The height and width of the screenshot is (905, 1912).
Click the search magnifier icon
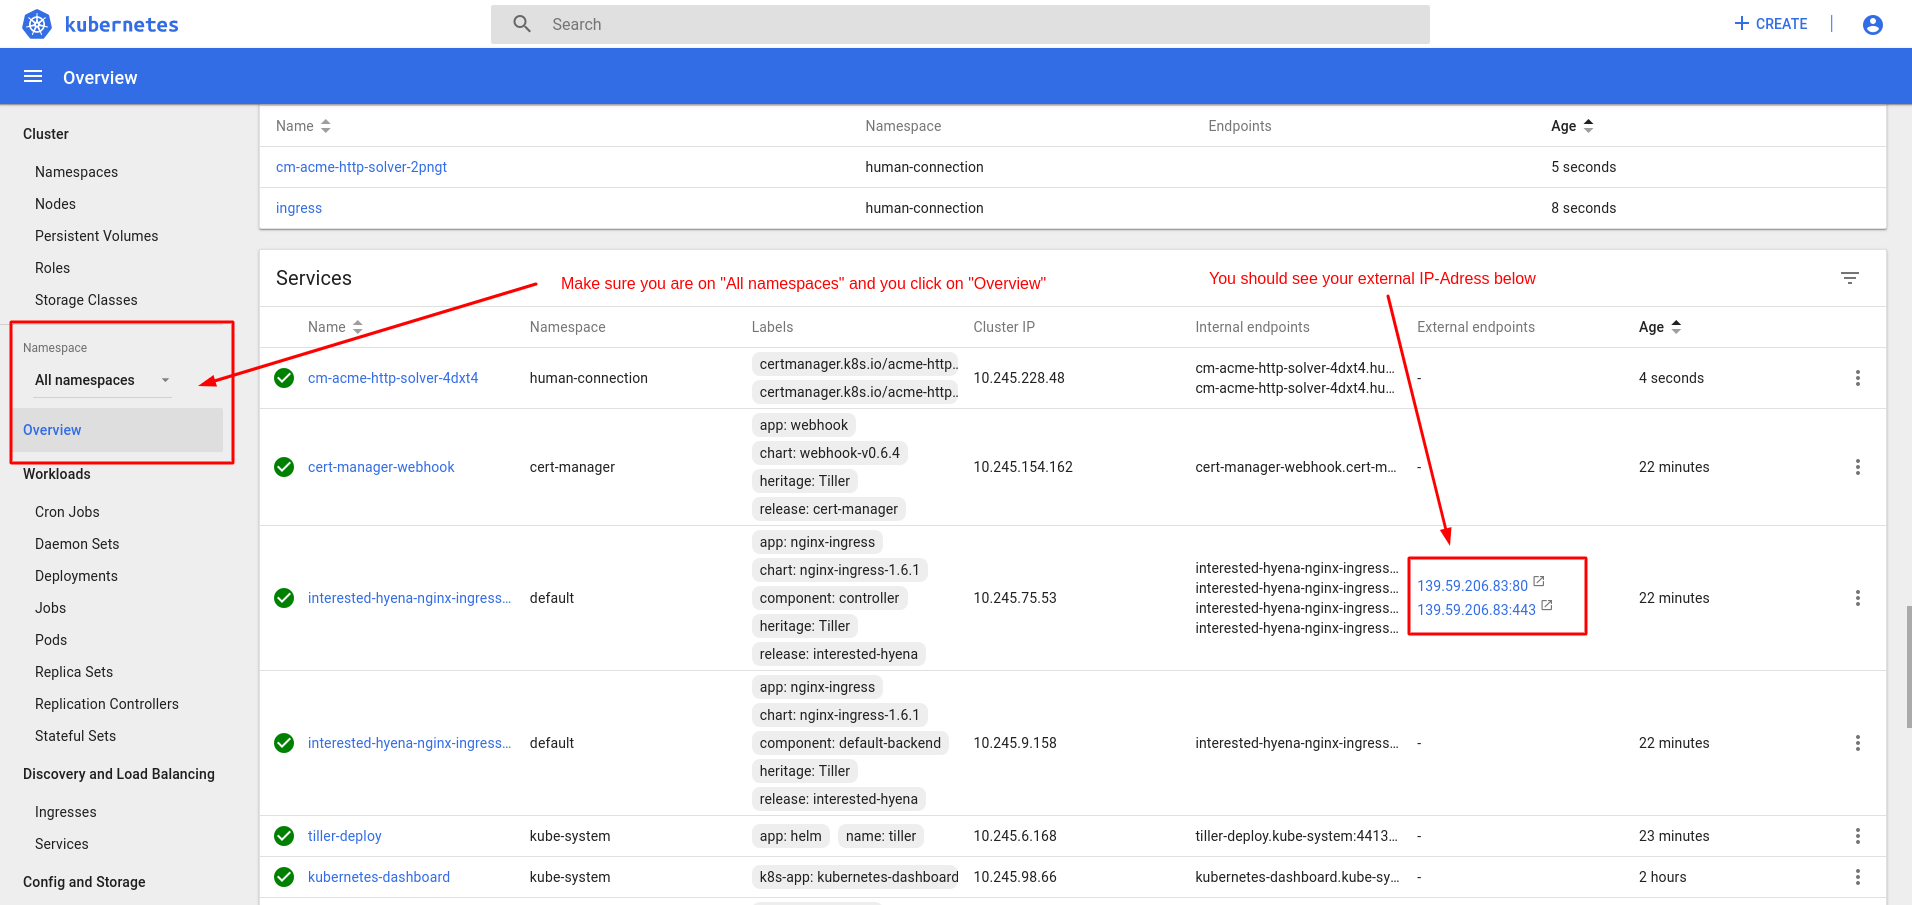(521, 23)
